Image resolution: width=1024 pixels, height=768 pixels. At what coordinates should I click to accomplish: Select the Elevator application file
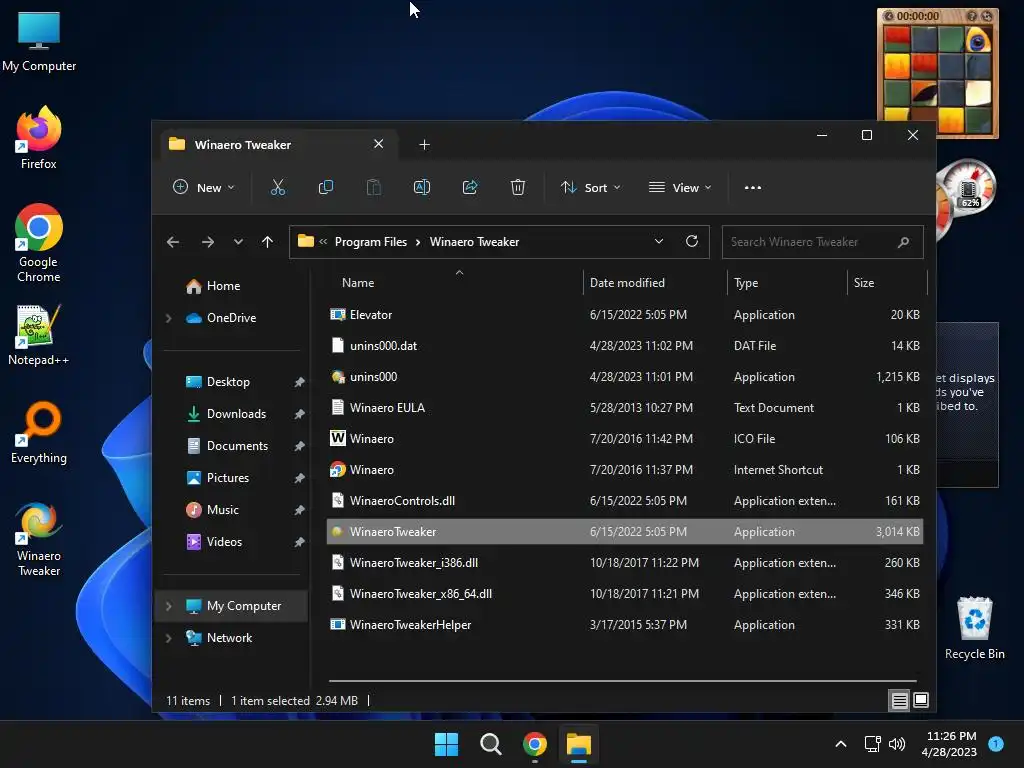pyautogui.click(x=624, y=315)
